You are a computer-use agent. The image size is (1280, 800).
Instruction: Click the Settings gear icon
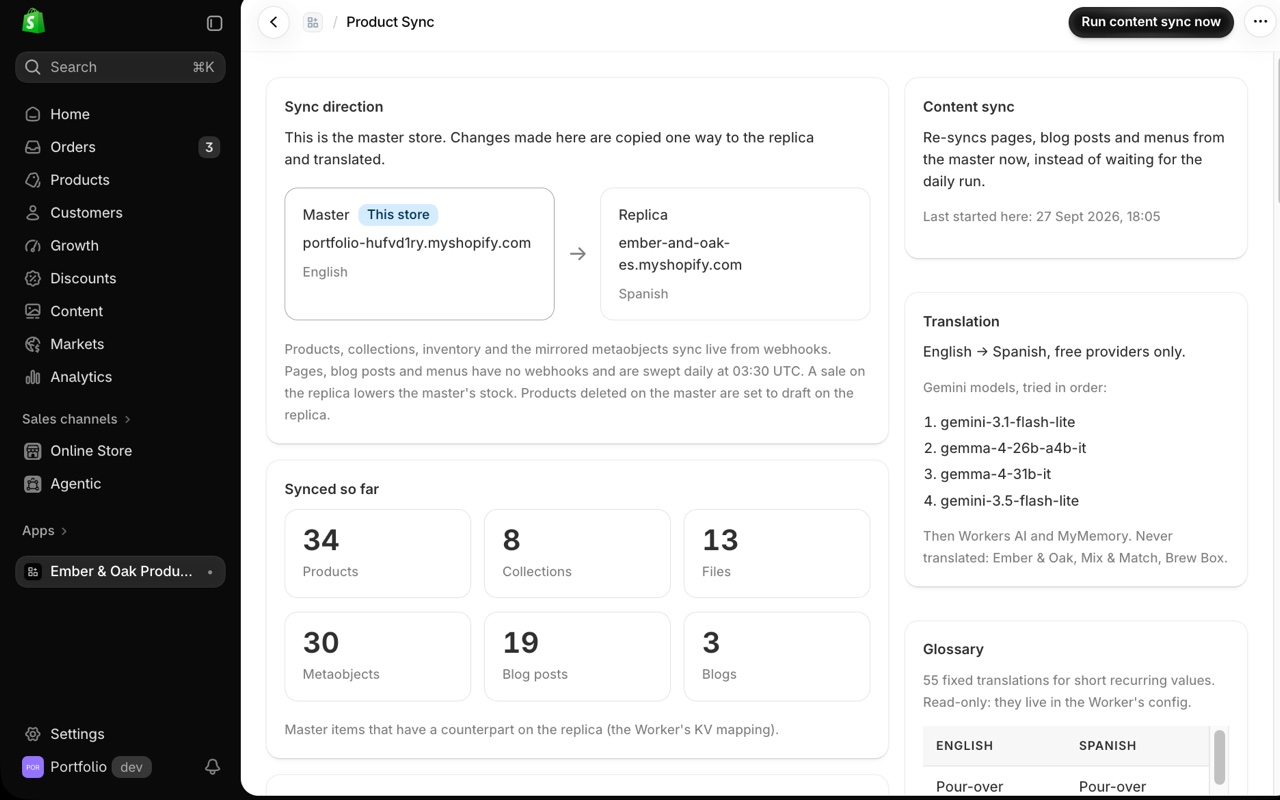click(x=33, y=734)
